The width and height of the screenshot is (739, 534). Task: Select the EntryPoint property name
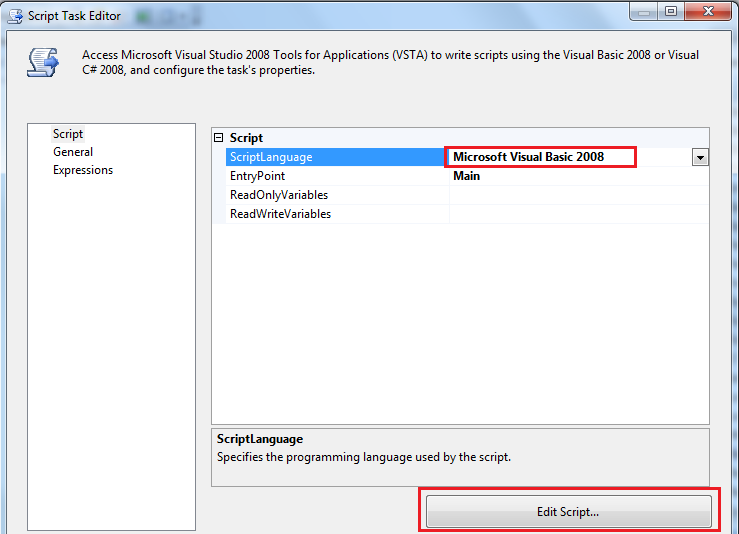pyautogui.click(x=257, y=176)
